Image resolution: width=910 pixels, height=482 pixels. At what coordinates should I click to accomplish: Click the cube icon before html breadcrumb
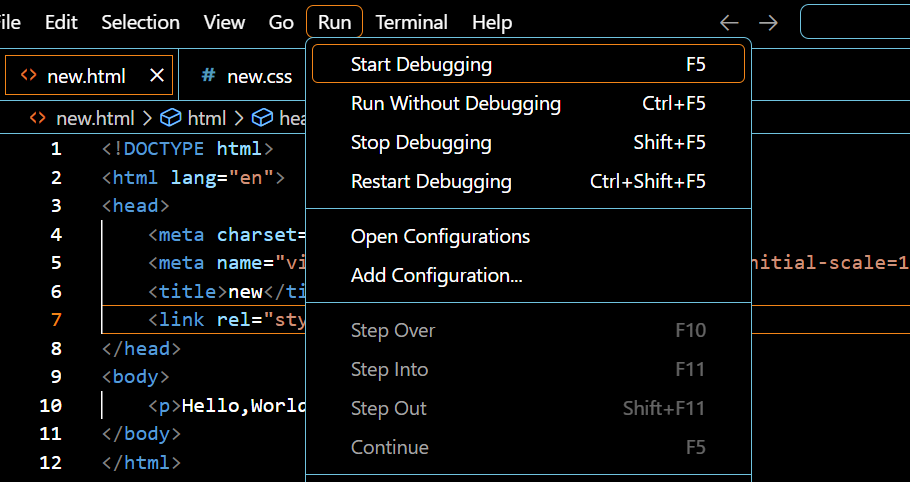pyautogui.click(x=171, y=118)
